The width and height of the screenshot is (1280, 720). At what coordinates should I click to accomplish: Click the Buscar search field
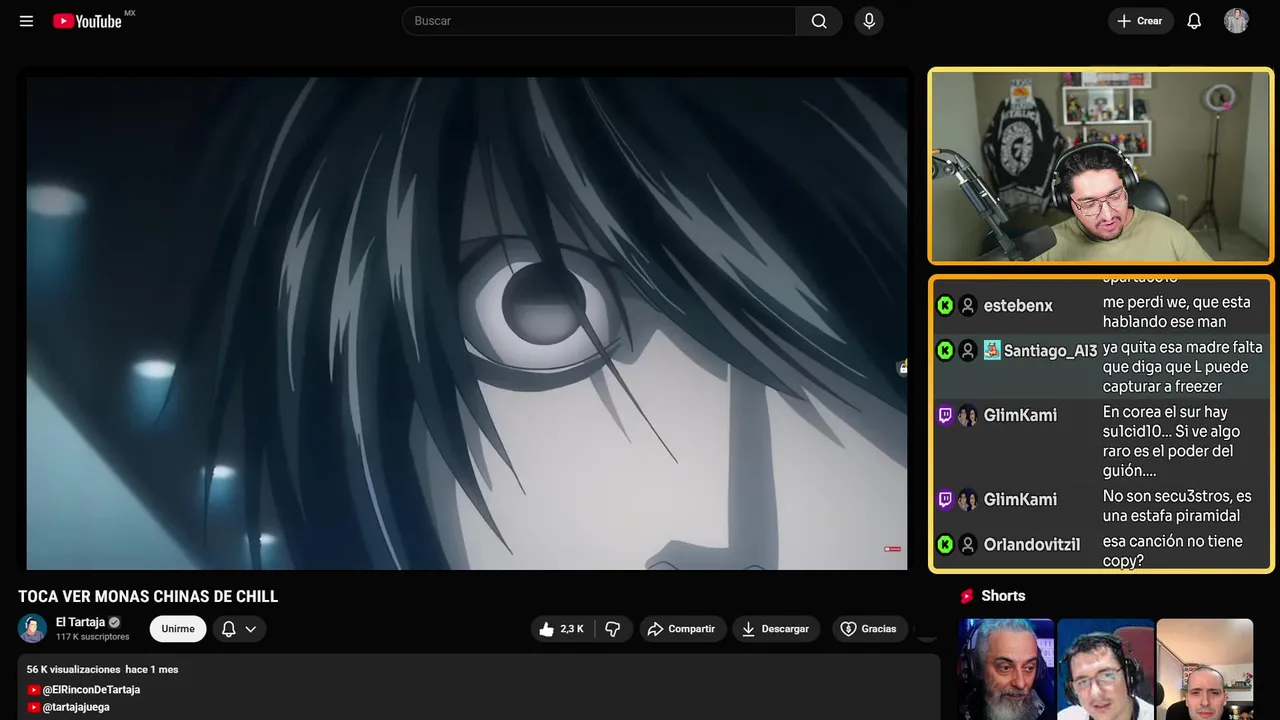pyautogui.click(x=599, y=21)
